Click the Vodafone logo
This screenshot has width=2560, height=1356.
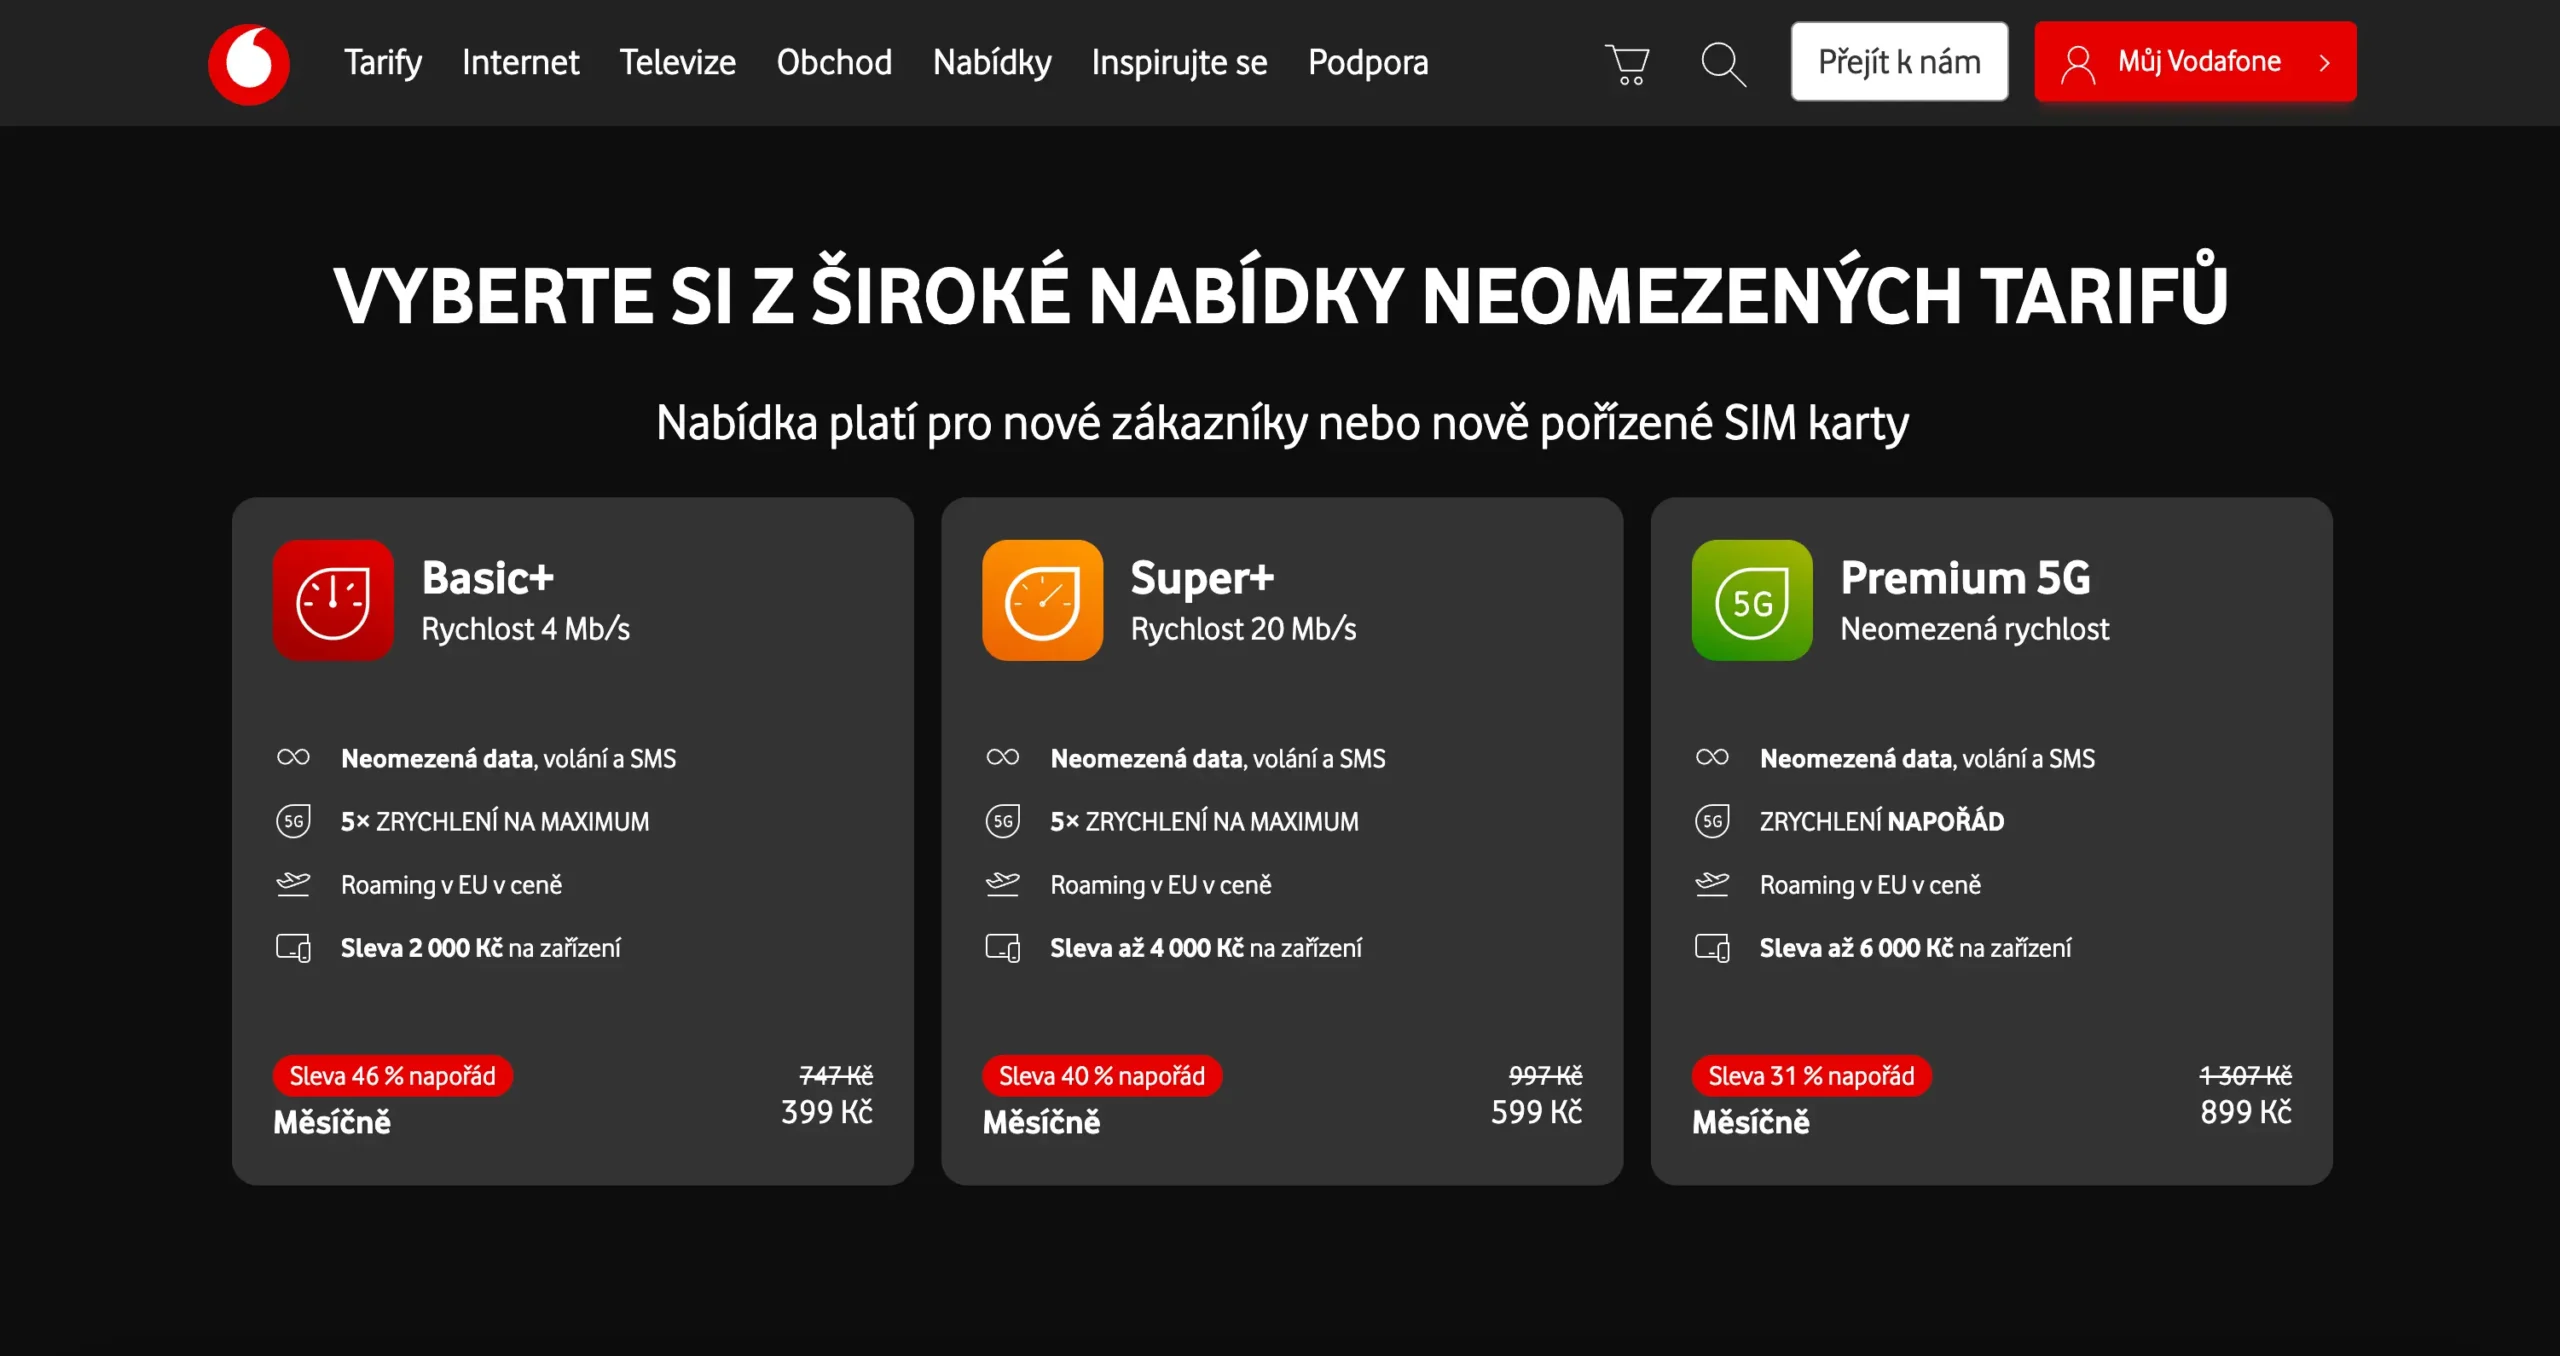[249, 63]
